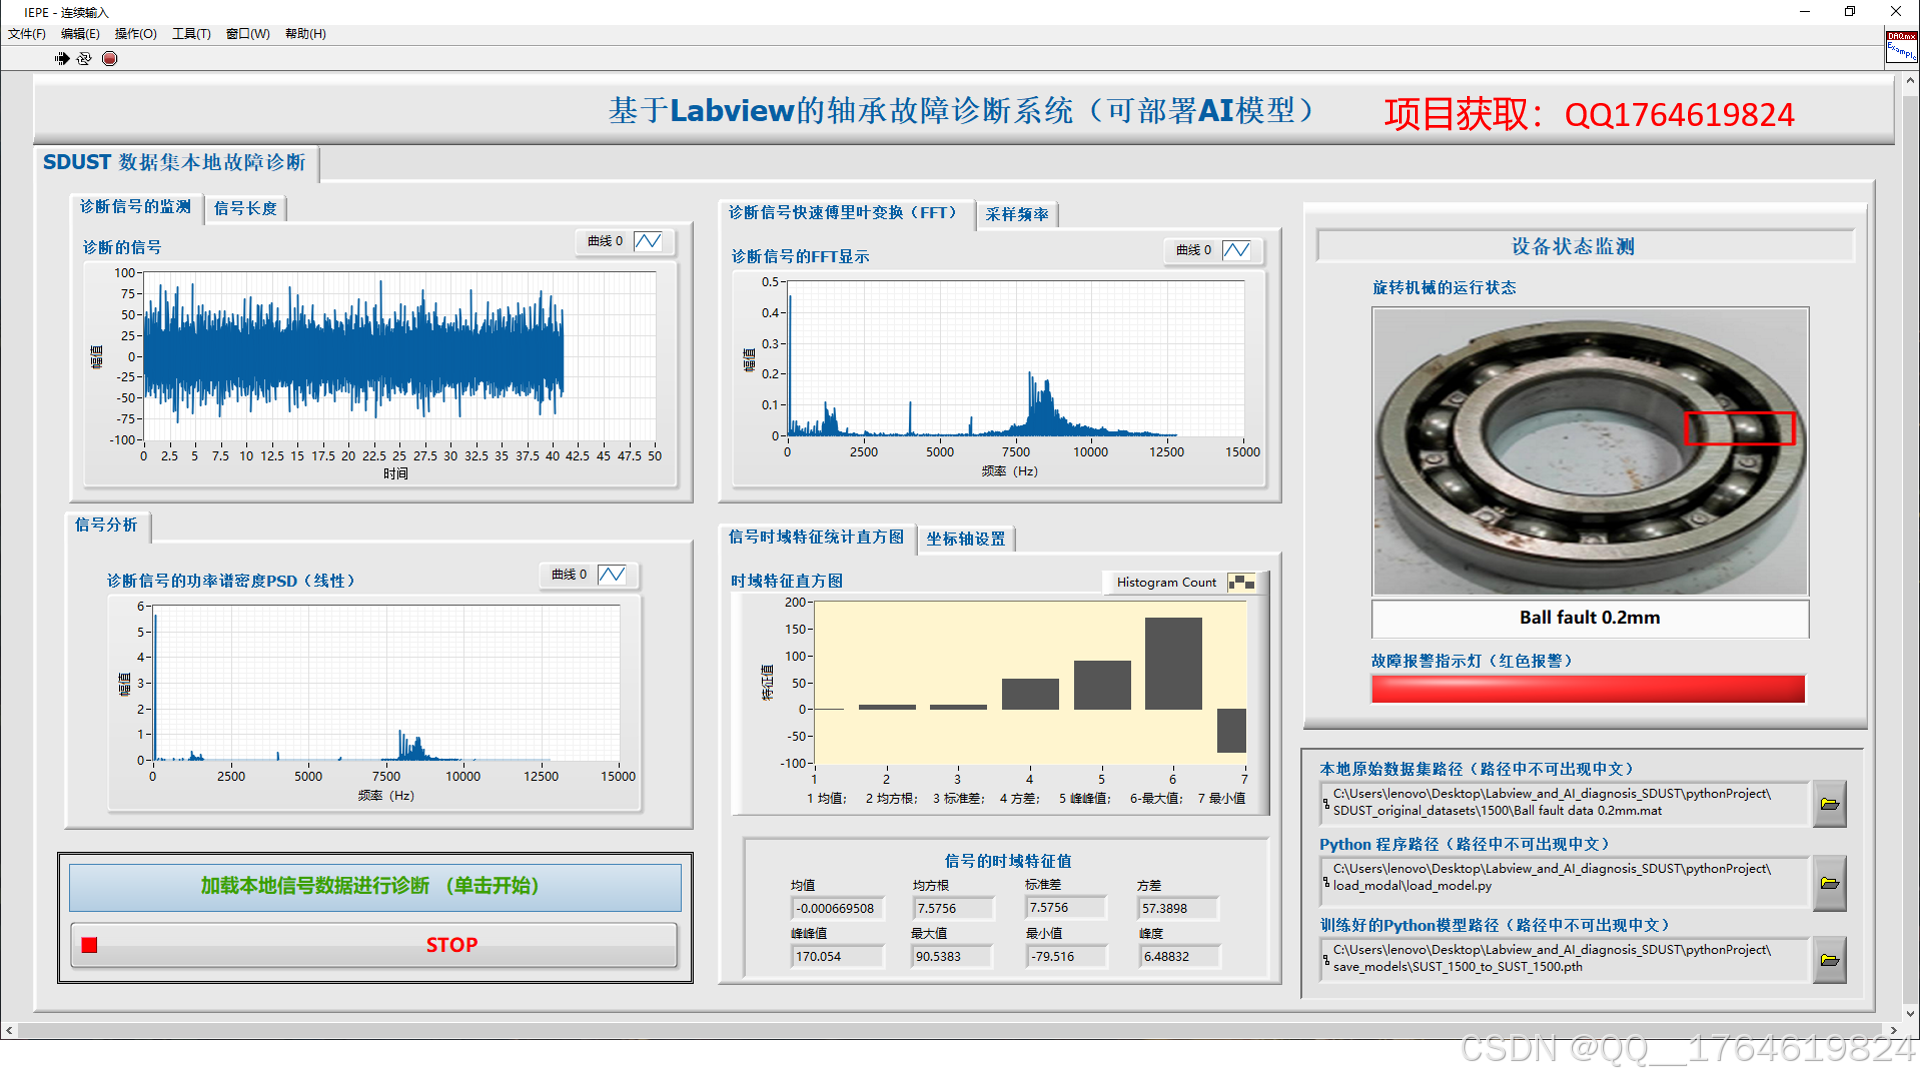Open the 工具(T) menu

pos(191,34)
